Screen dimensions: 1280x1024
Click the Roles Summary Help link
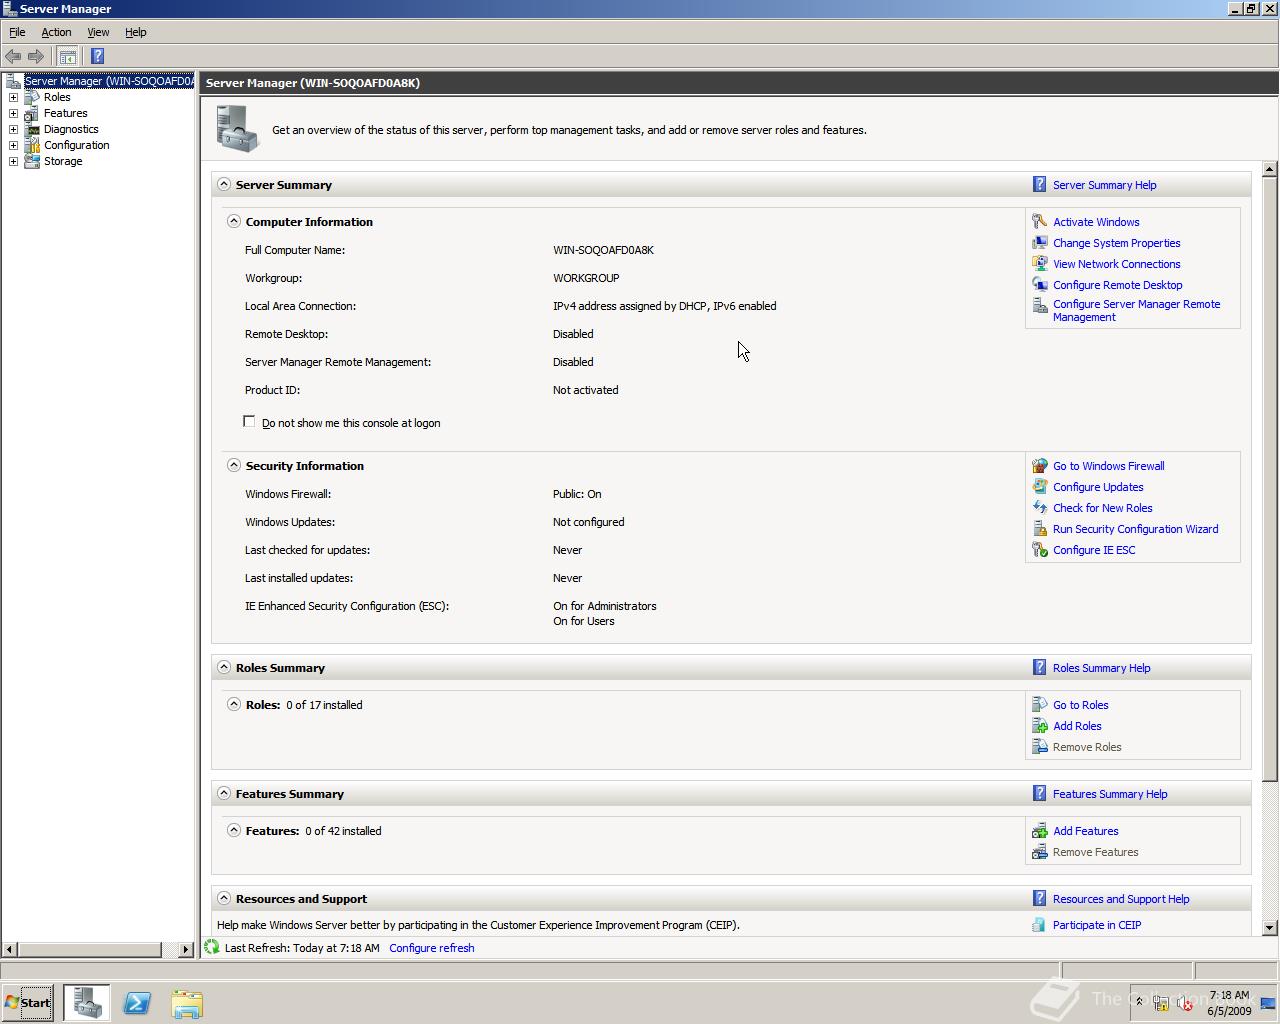click(x=1101, y=668)
